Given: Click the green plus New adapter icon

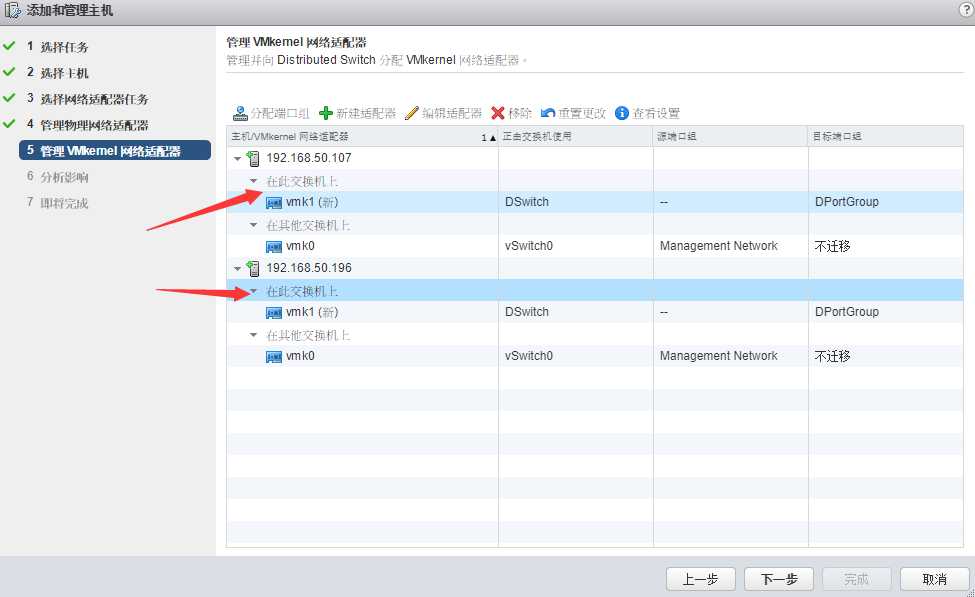Looking at the screenshot, I should click(x=326, y=113).
